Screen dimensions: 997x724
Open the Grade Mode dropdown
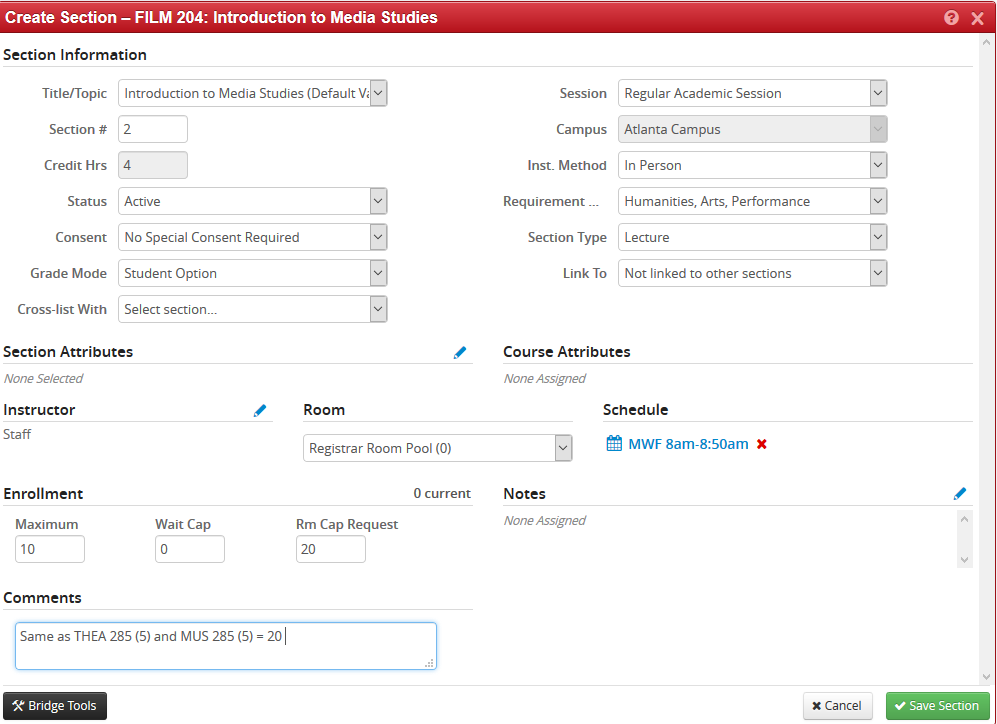[x=252, y=273]
